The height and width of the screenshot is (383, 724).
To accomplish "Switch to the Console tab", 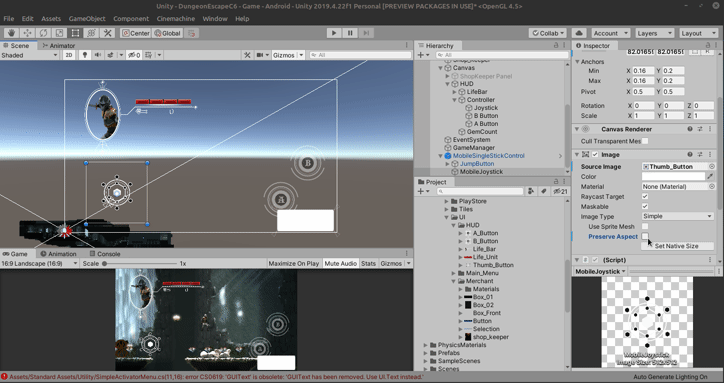I will tap(105, 254).
